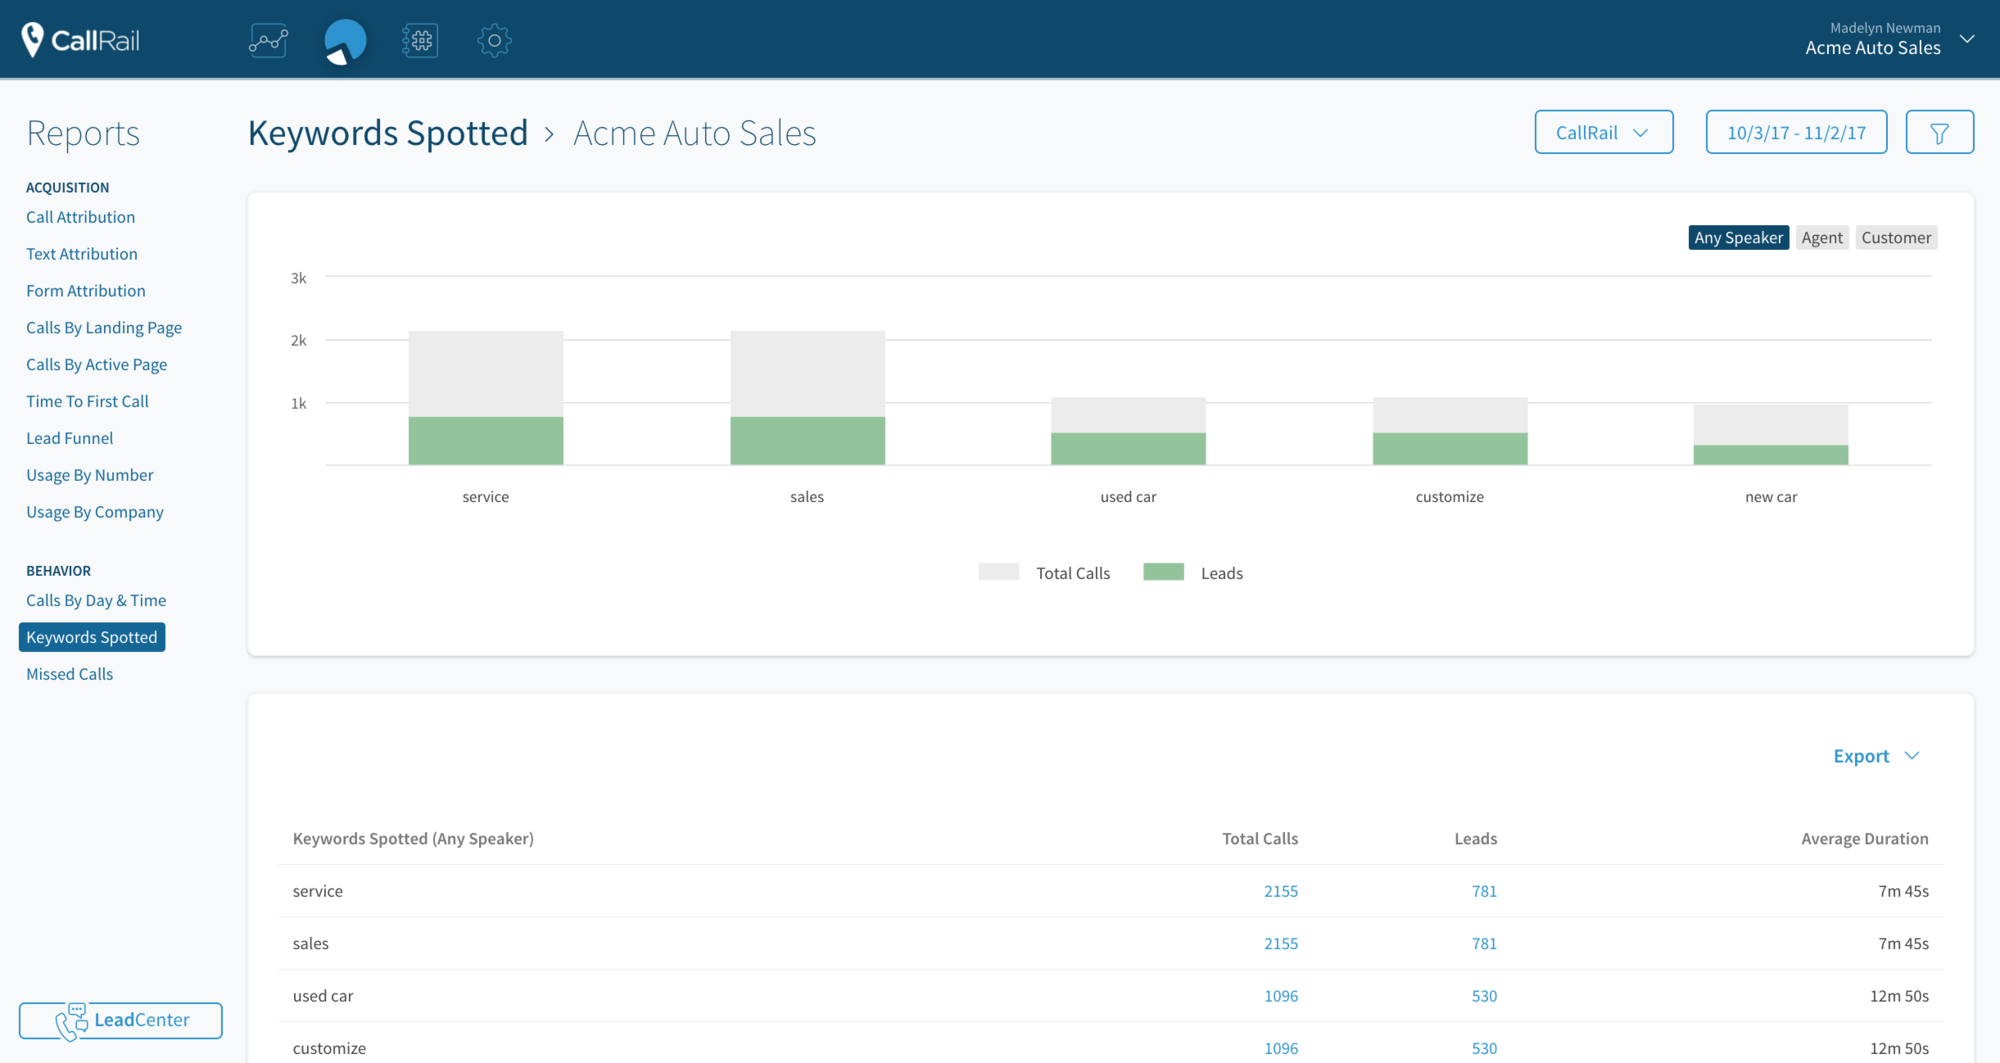2000x1063 pixels.
Task: Click the Madelyn Newman account name
Action: pos(1885,28)
